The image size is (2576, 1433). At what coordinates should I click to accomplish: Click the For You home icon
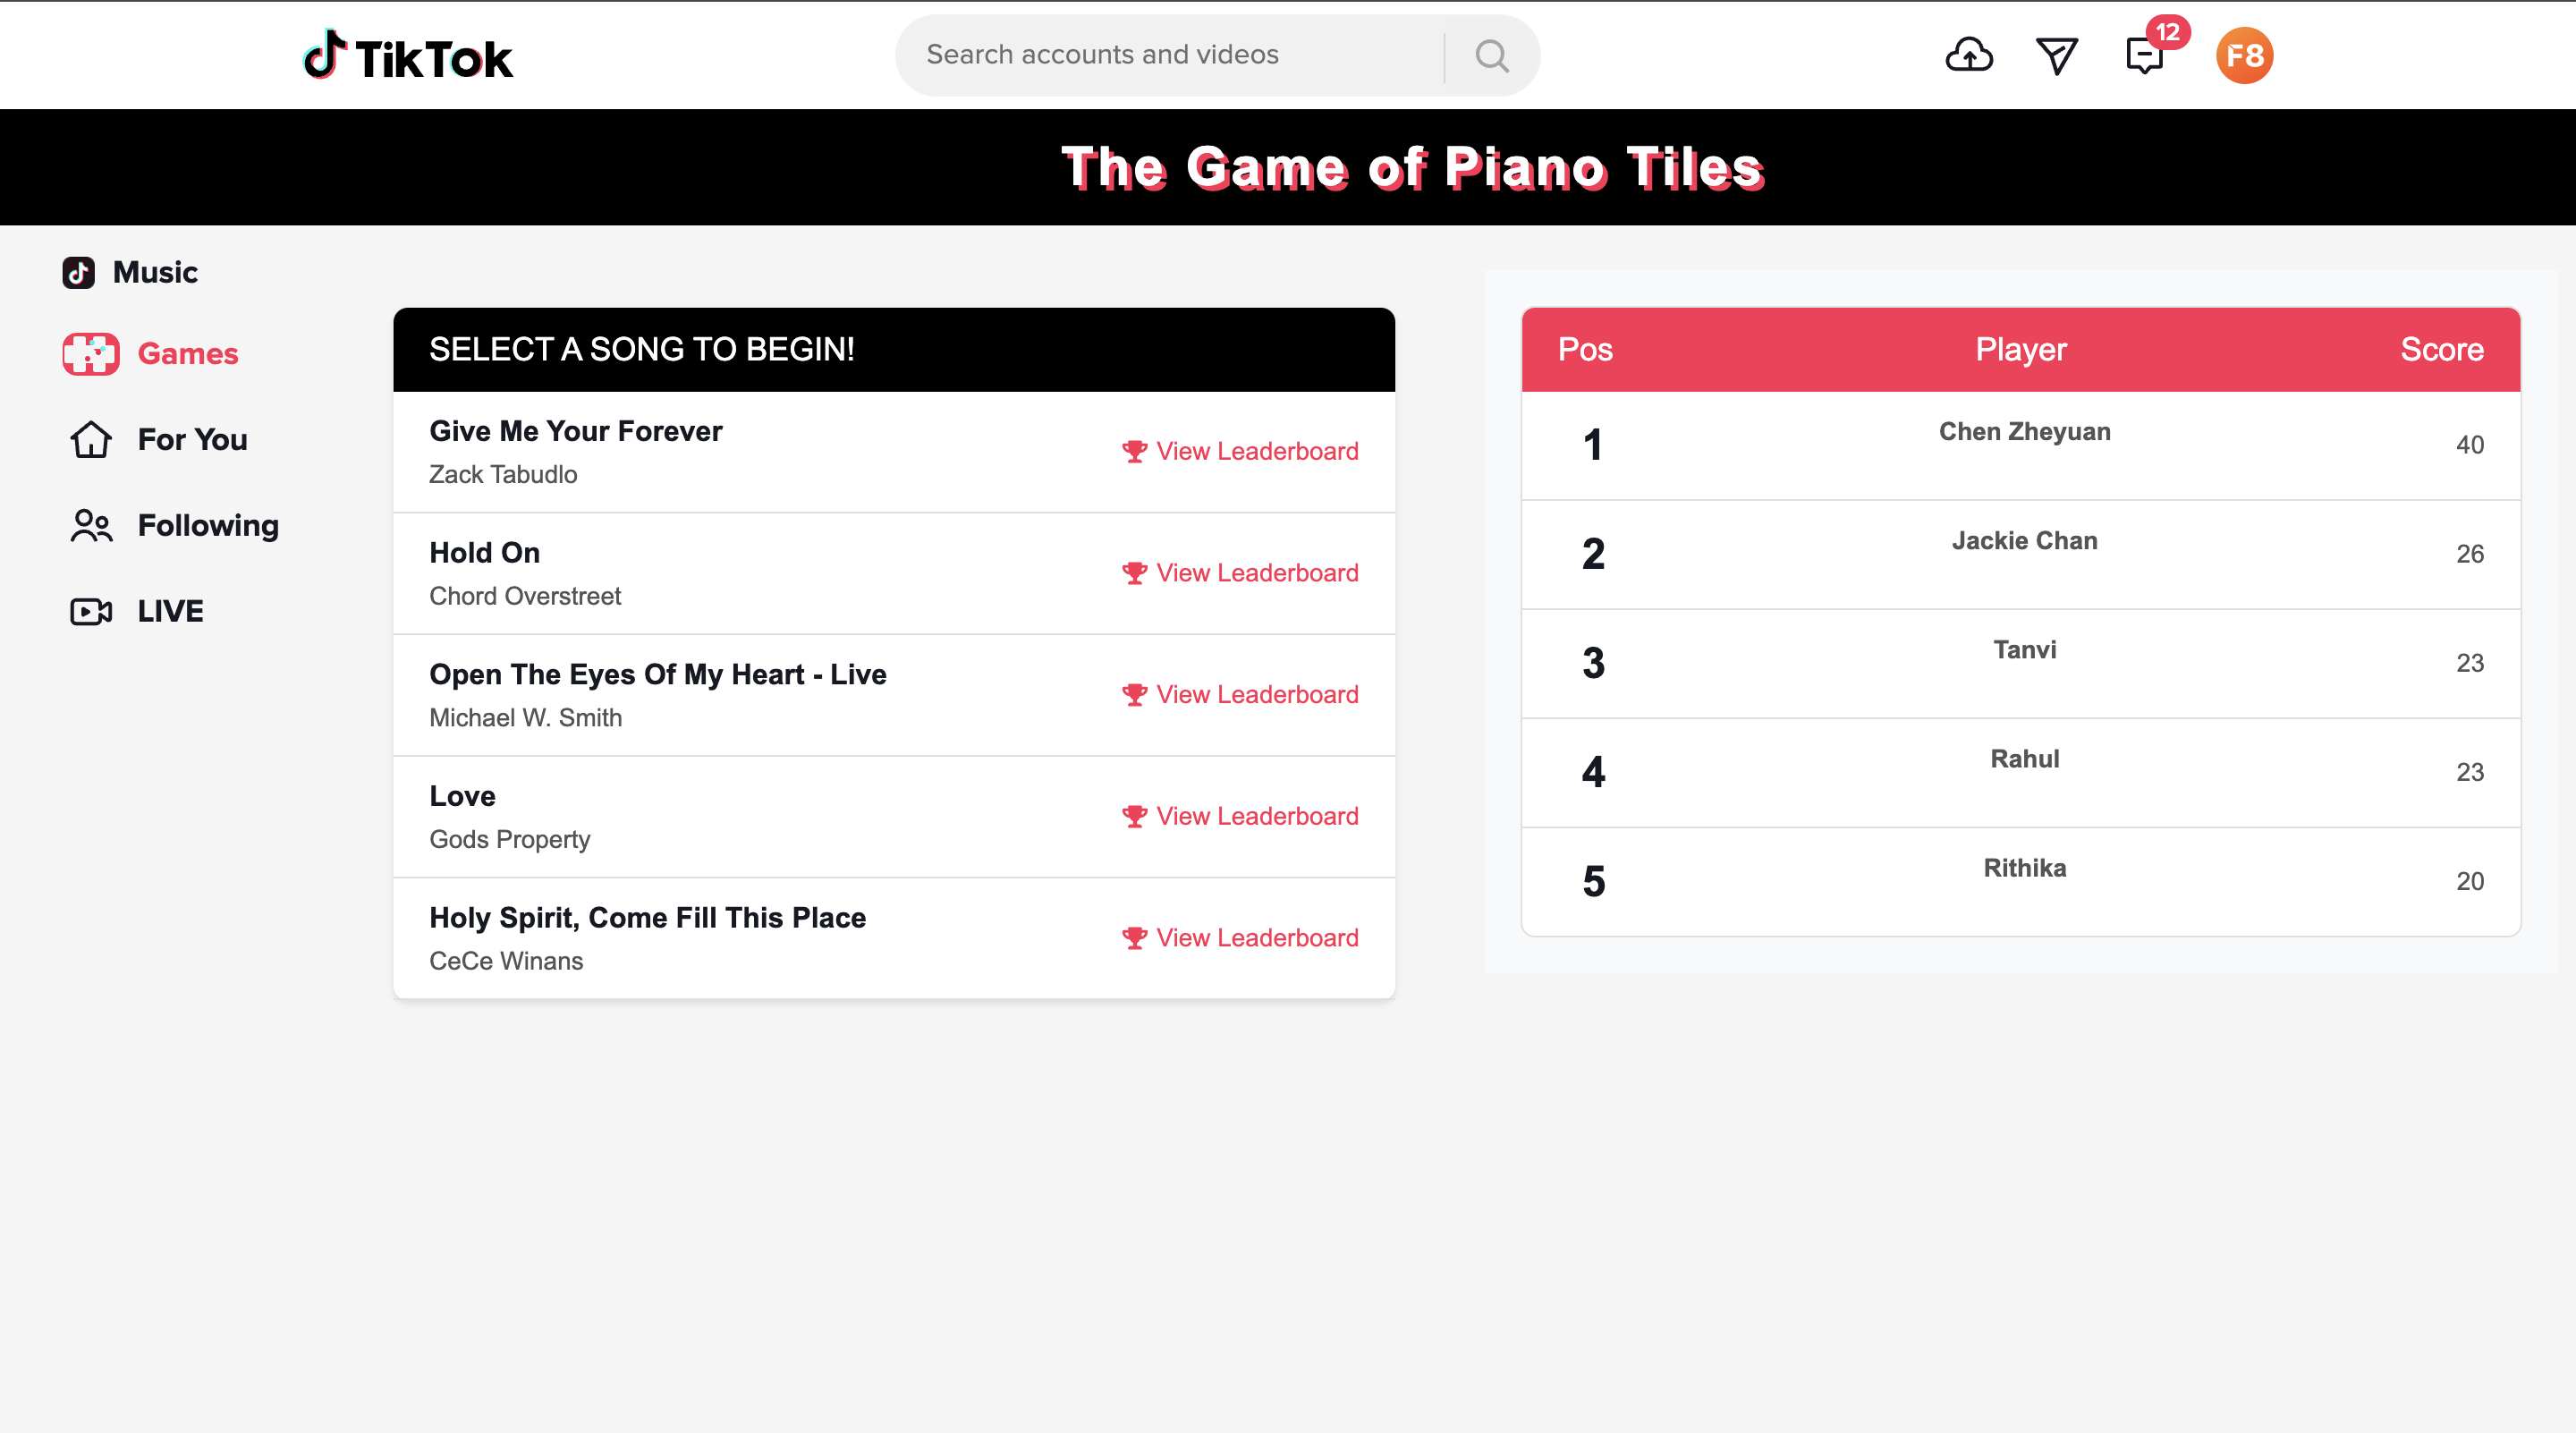pos(90,439)
